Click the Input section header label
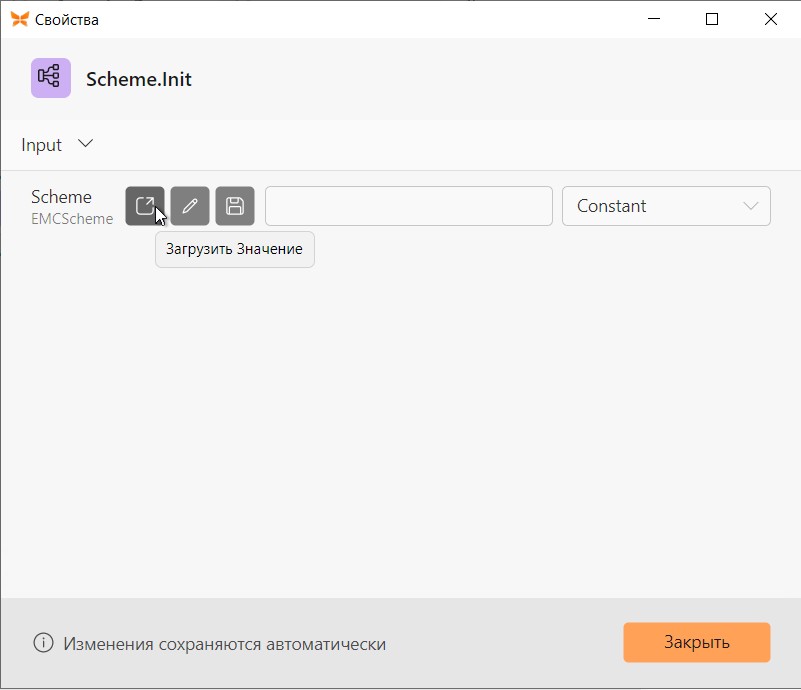 (41, 145)
